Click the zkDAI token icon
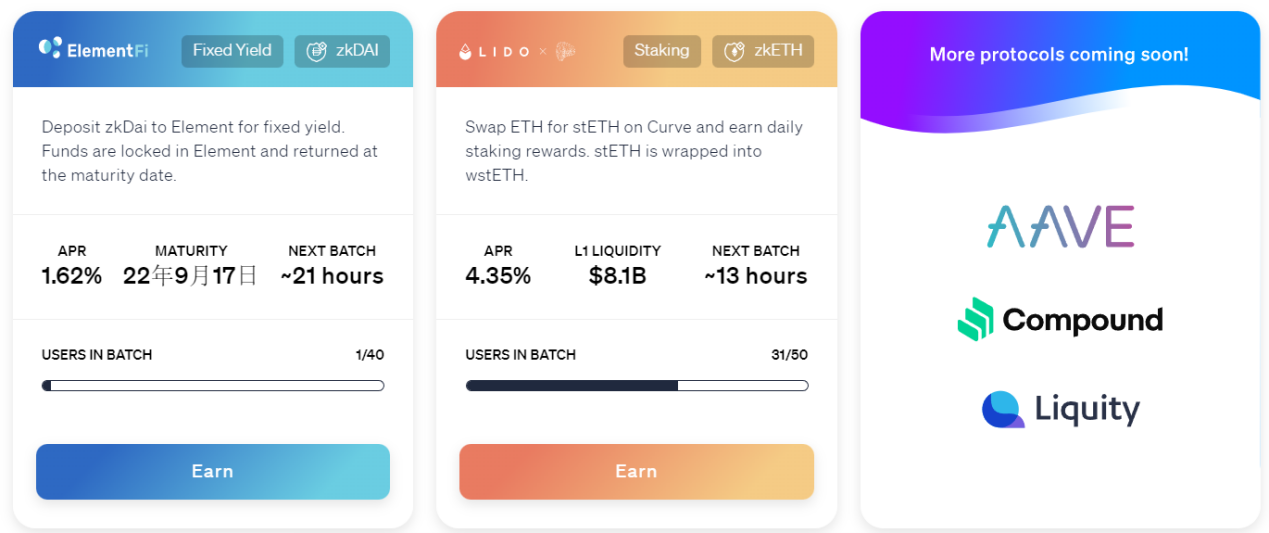 (x=317, y=51)
